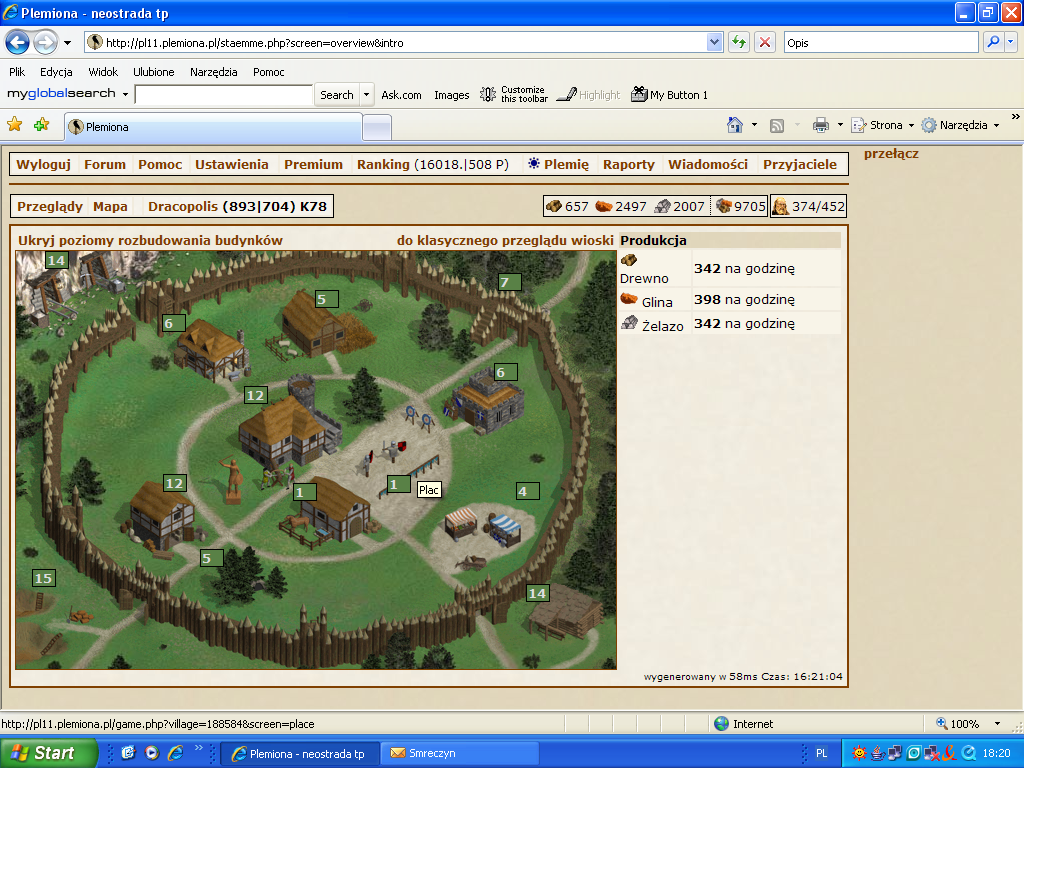Screen dimensions: 1050x871
Task: Click Customize this toolbar gear icon
Action: point(488,94)
